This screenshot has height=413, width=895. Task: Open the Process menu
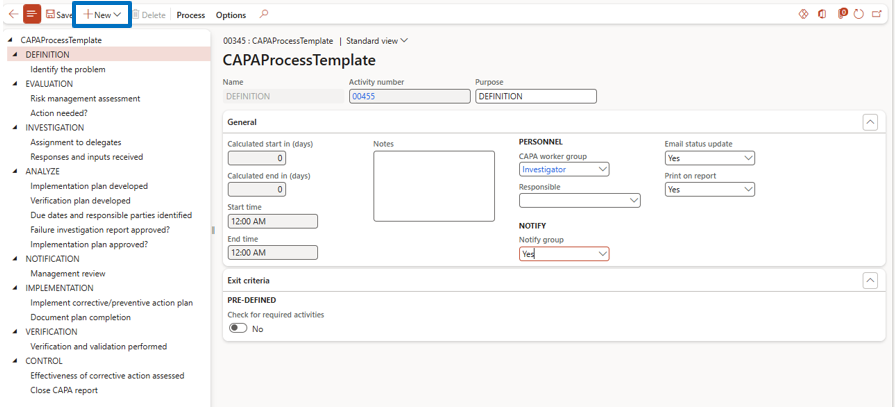pos(190,15)
